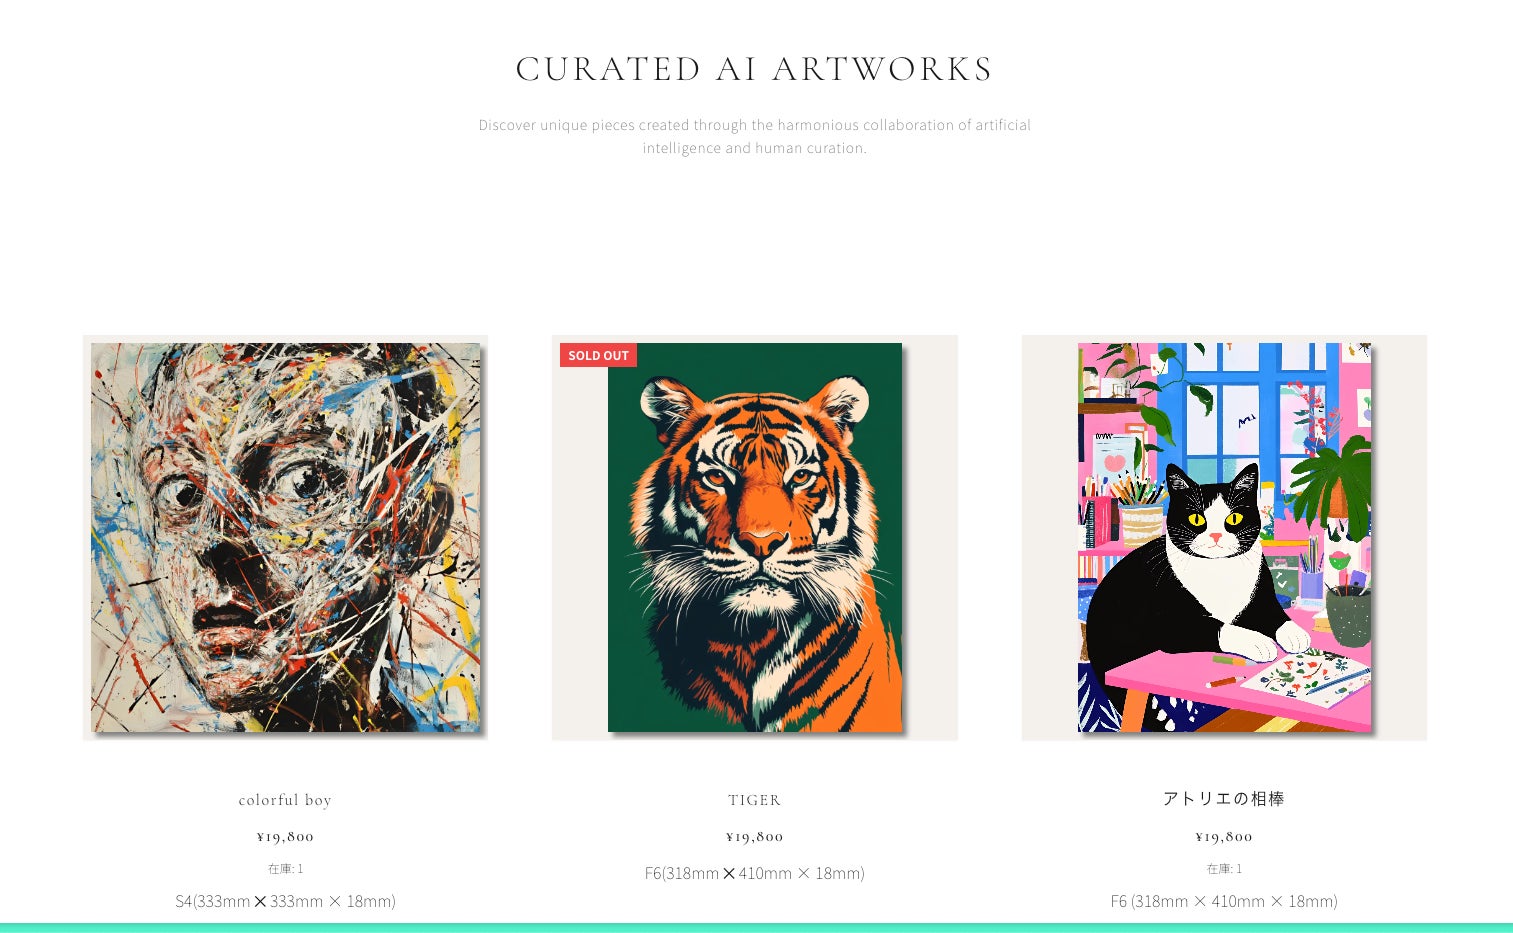The height and width of the screenshot is (933, 1513).
Task: Open the colorful boy artwork image
Action: (285, 537)
